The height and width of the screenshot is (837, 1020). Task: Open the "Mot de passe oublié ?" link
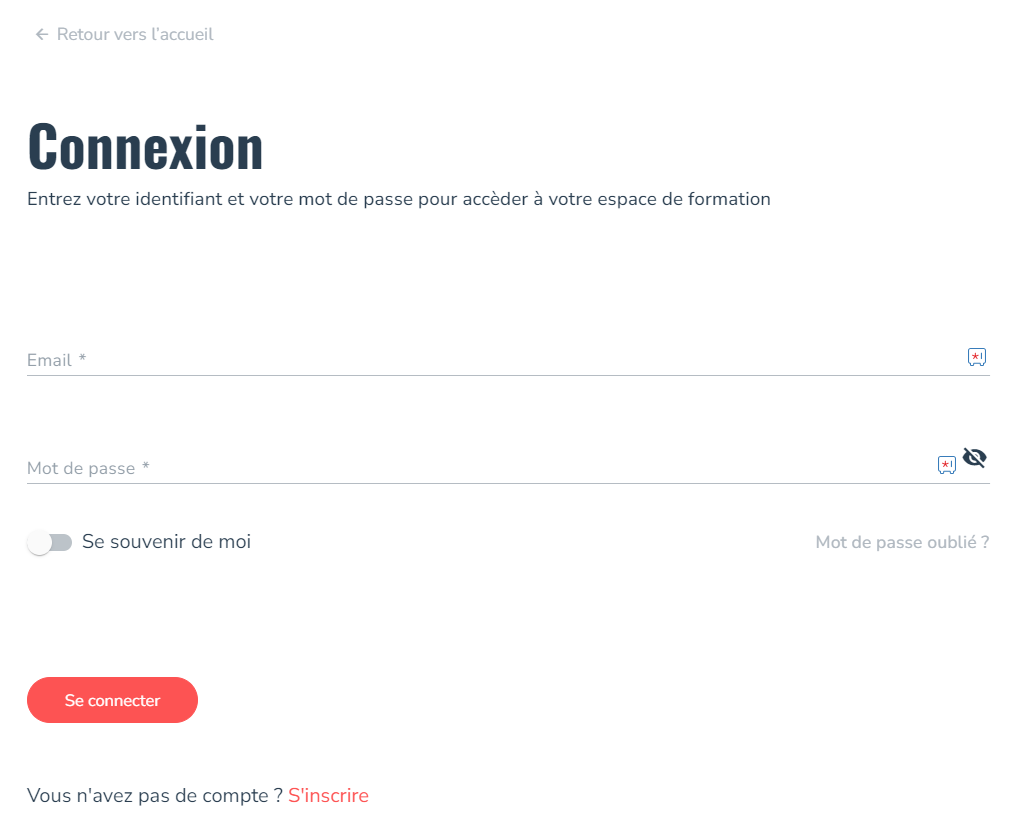(902, 542)
